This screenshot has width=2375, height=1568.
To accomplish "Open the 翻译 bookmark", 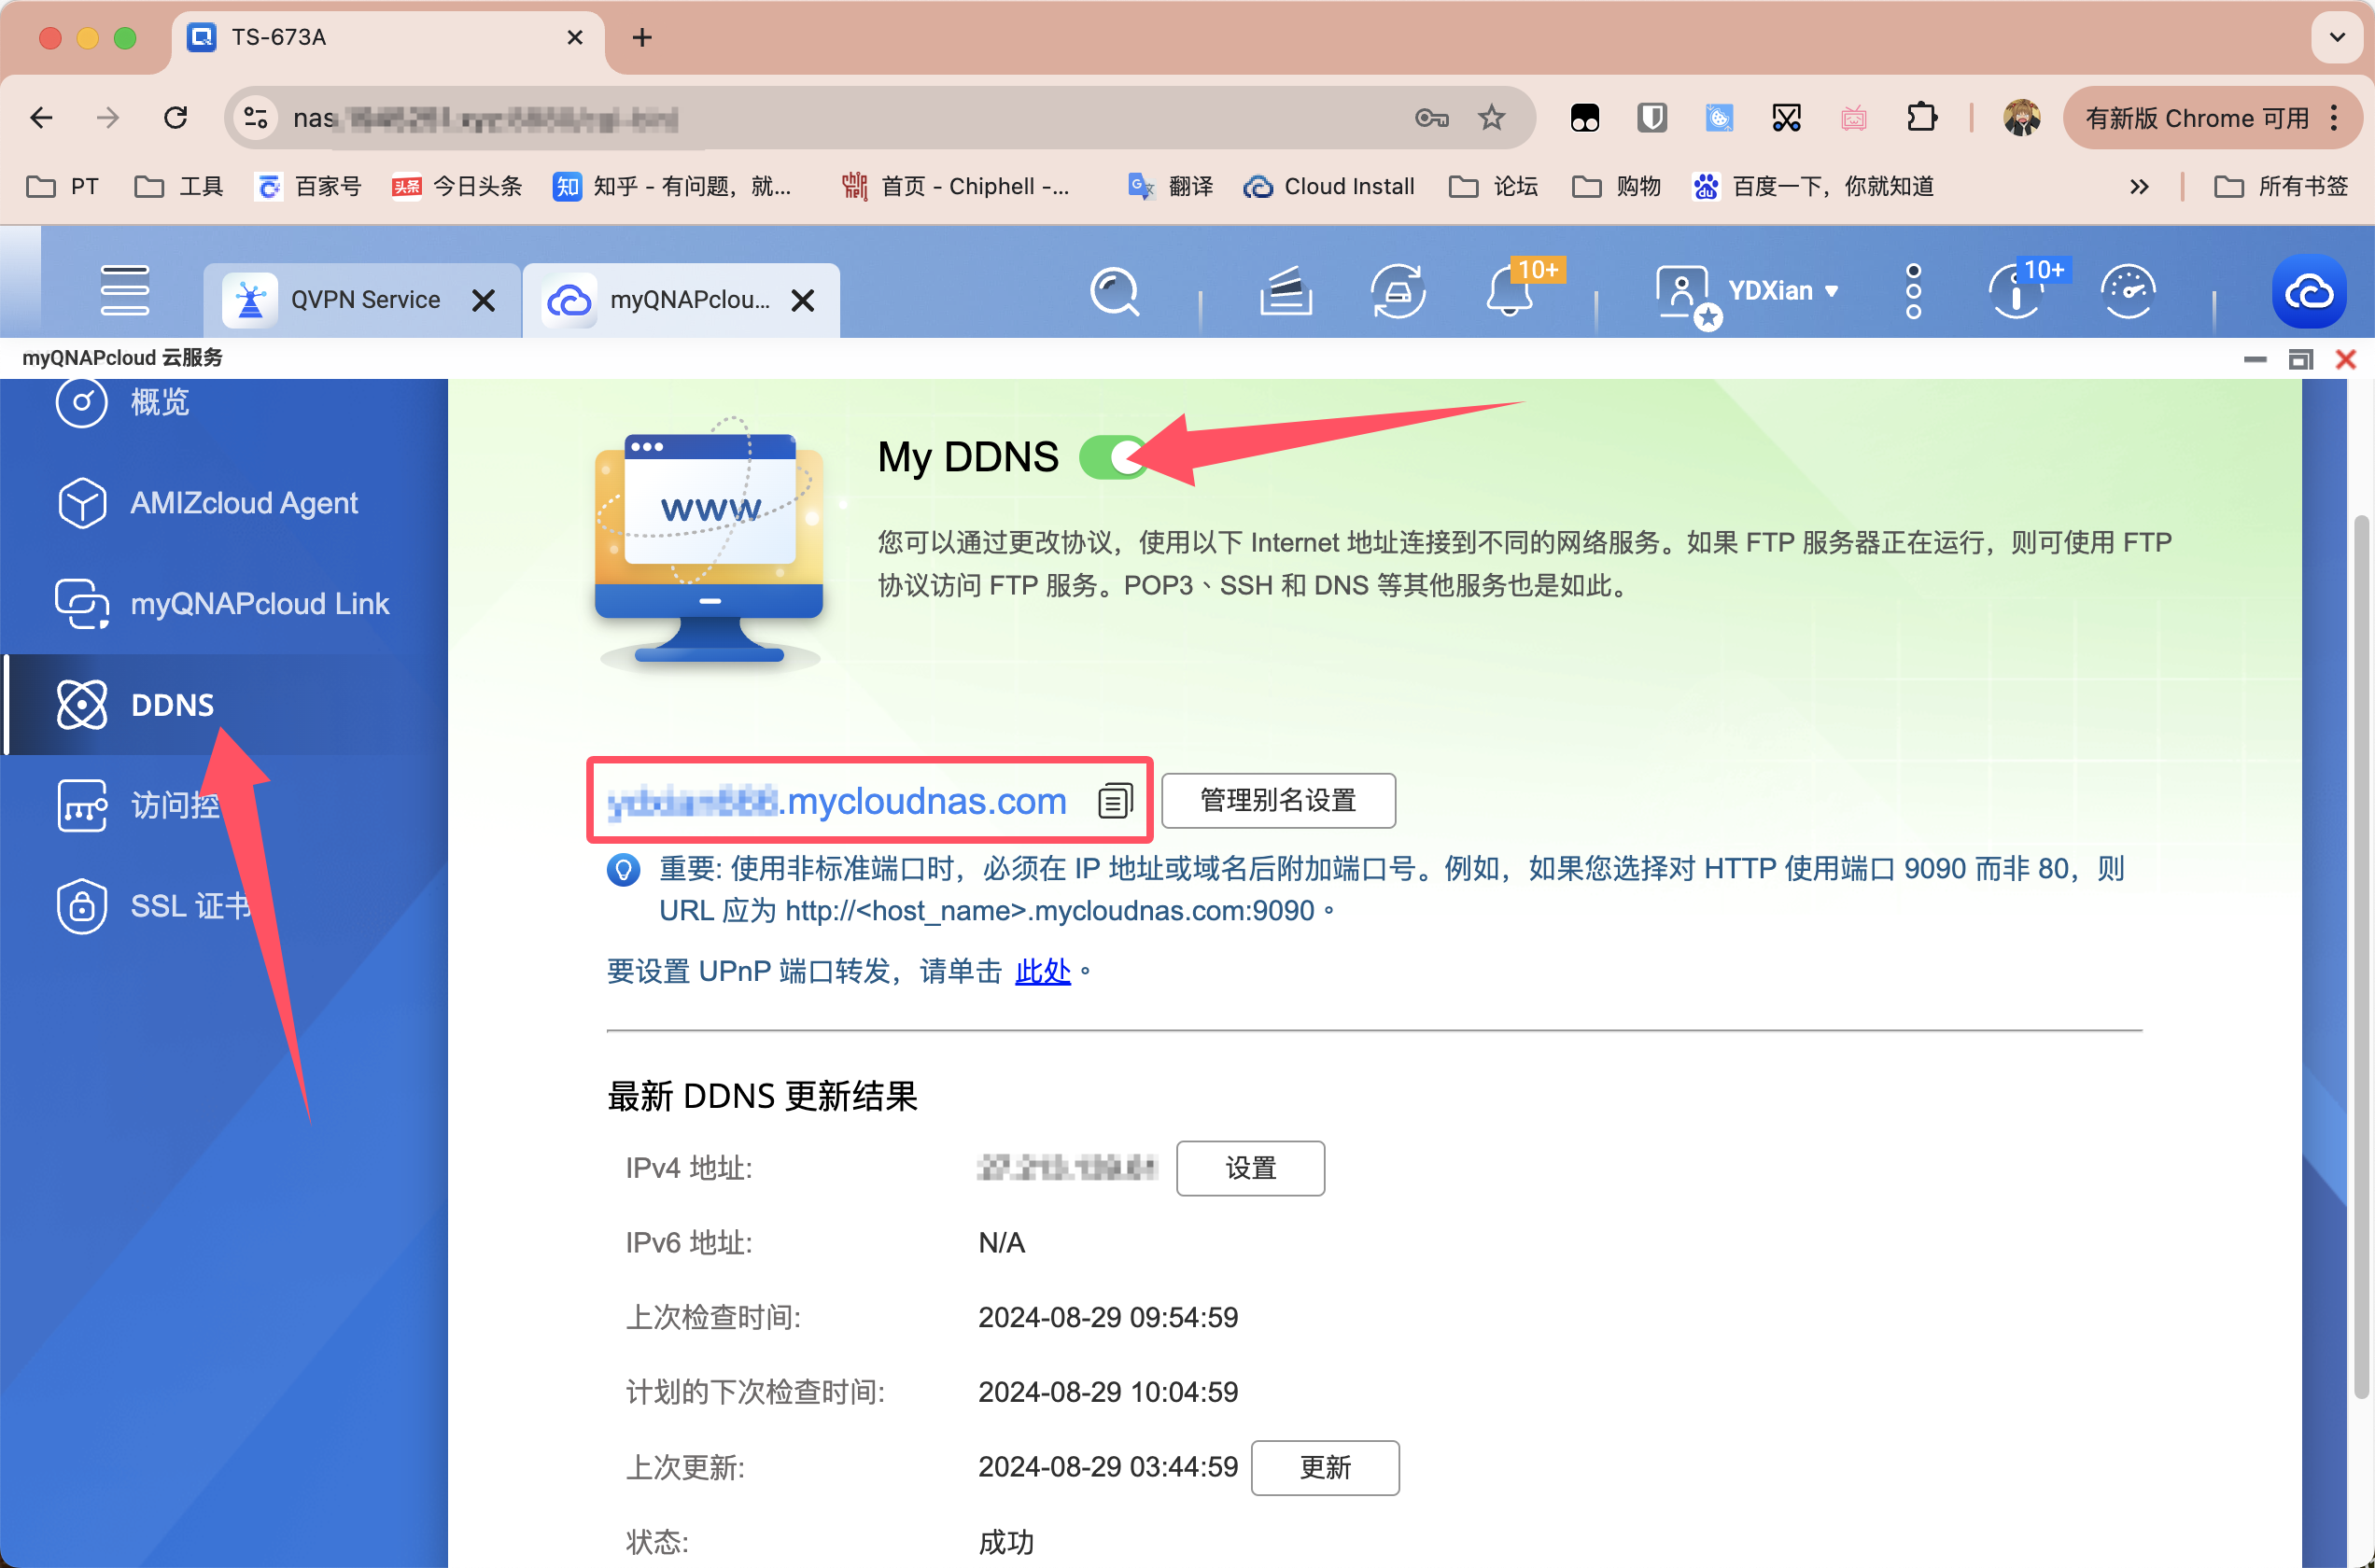I will [x=1170, y=187].
